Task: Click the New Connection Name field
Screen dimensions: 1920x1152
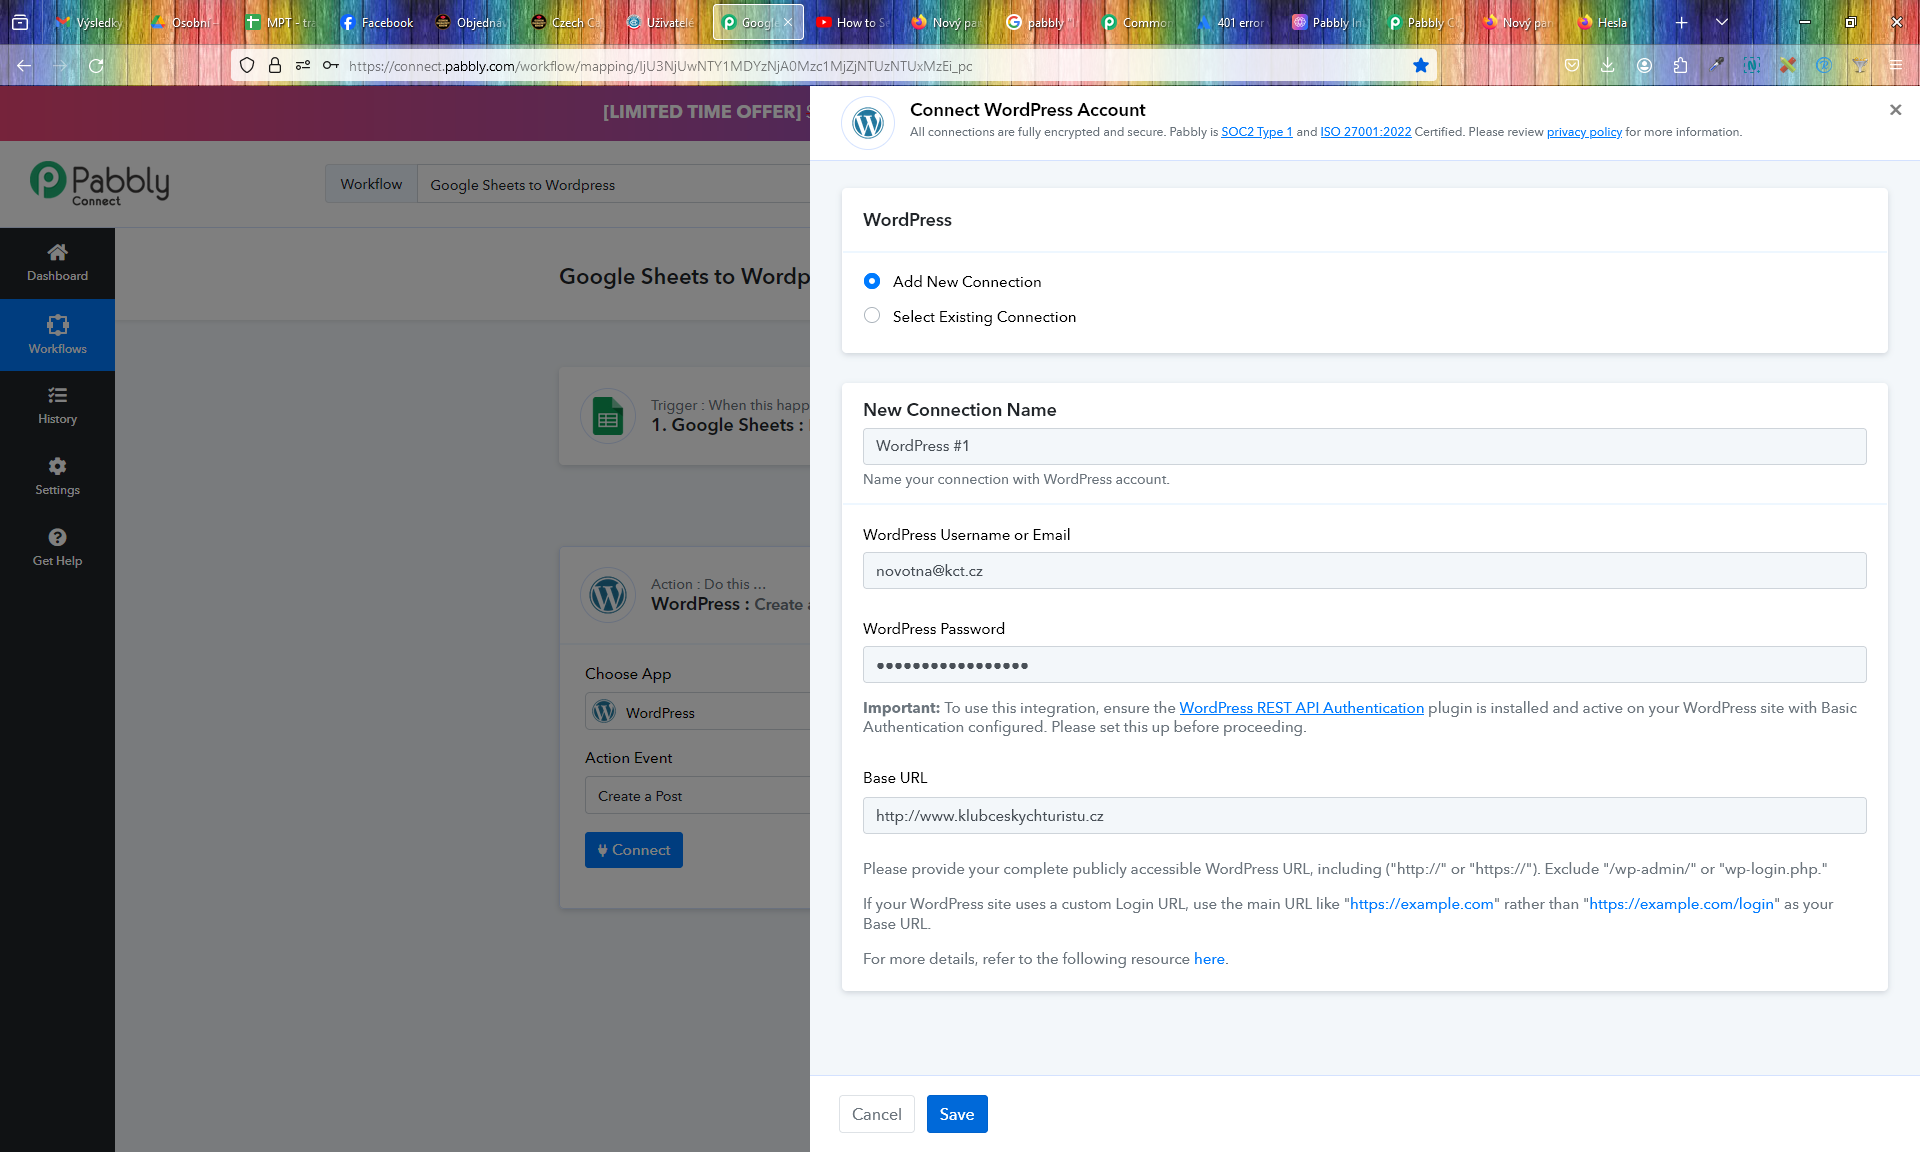Action: [x=1364, y=446]
